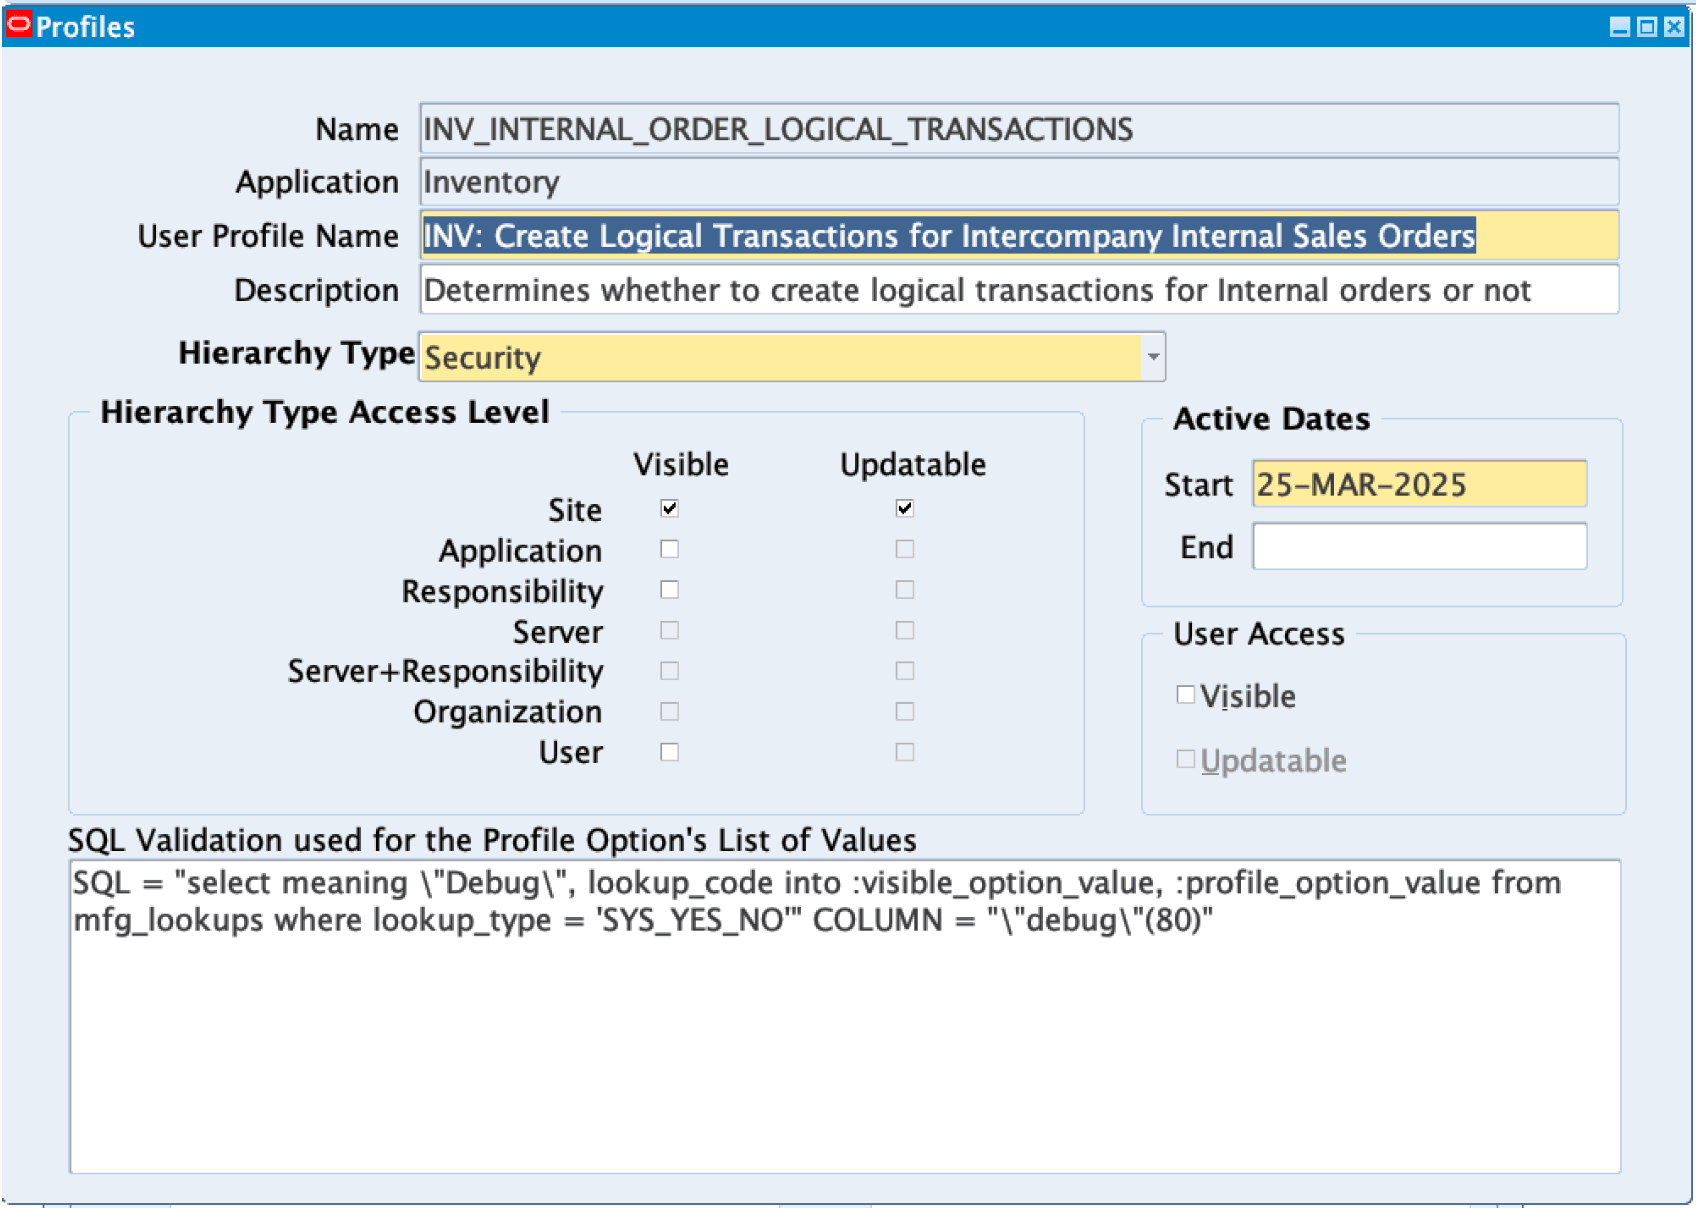Check the Server Visible checkbox
The width and height of the screenshot is (1696, 1208).
coord(669,630)
